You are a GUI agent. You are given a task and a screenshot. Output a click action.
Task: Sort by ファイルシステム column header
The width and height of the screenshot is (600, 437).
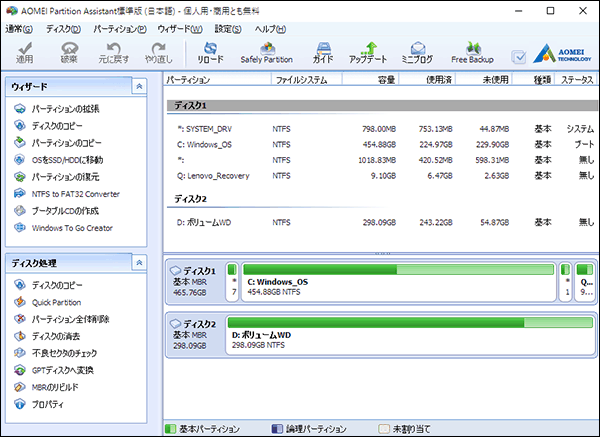click(307, 80)
